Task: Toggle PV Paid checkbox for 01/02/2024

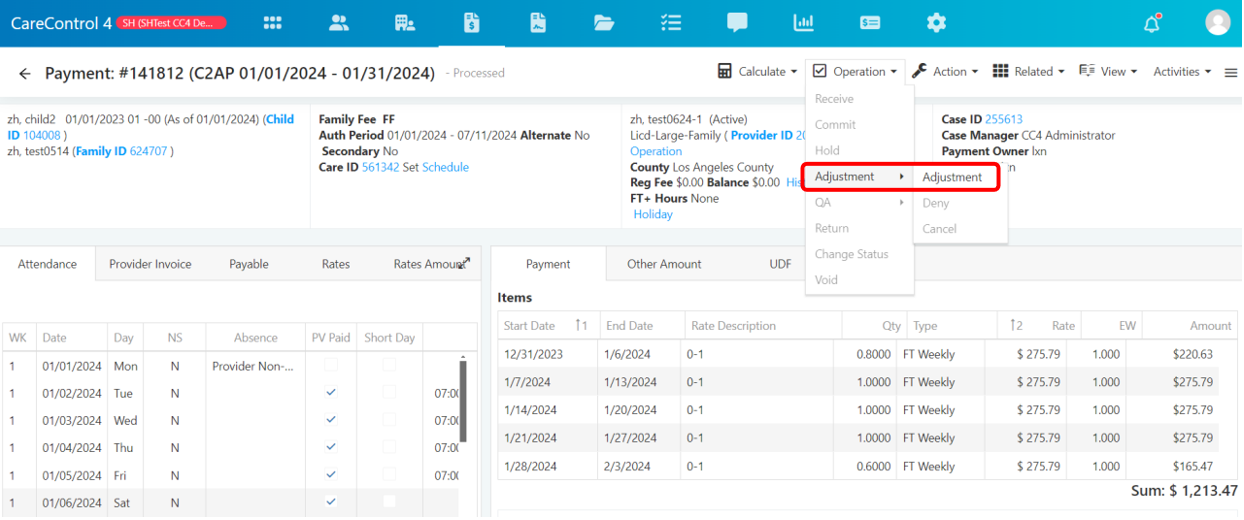Action: [x=331, y=393]
